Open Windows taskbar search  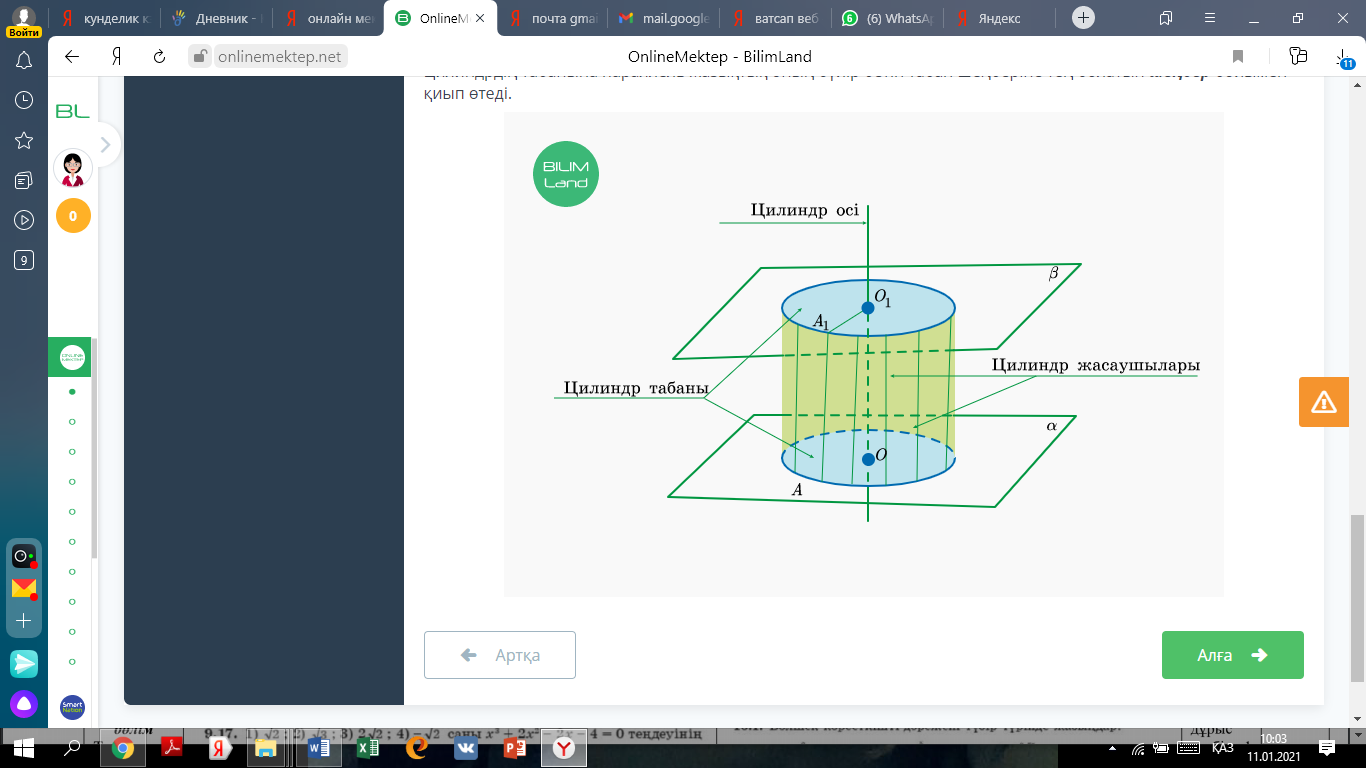72,748
